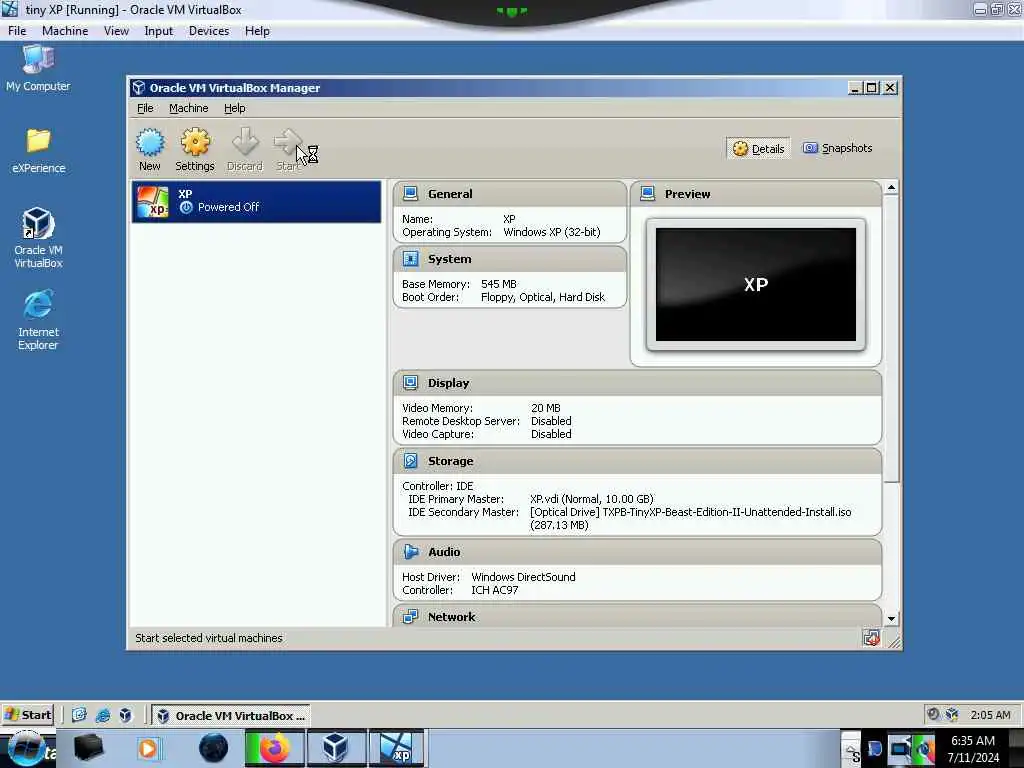This screenshot has width=1024, height=768.
Task: Click the System section chip icon
Action: 410,259
